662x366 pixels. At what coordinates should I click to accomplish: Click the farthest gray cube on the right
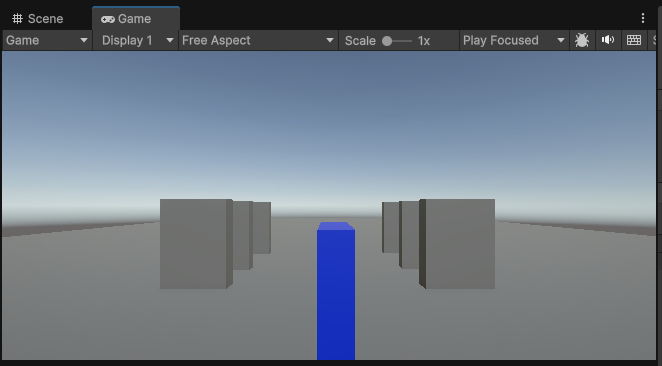pos(391,227)
